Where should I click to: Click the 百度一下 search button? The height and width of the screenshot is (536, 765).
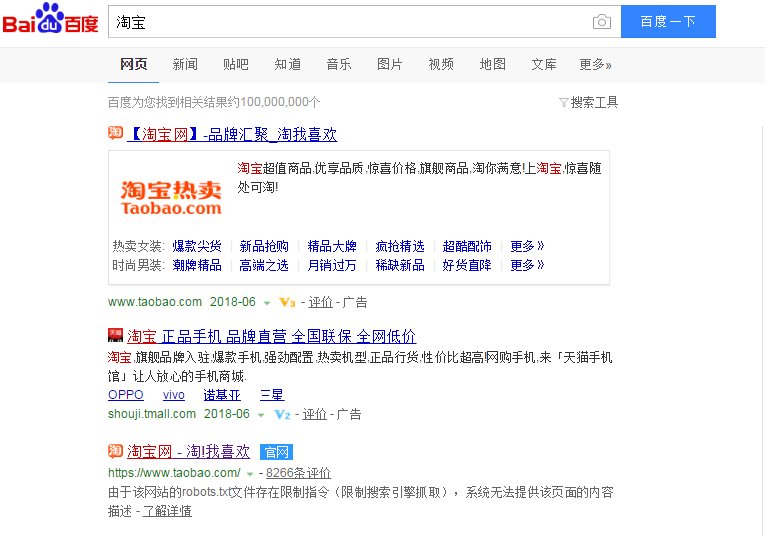pyautogui.click(x=668, y=21)
